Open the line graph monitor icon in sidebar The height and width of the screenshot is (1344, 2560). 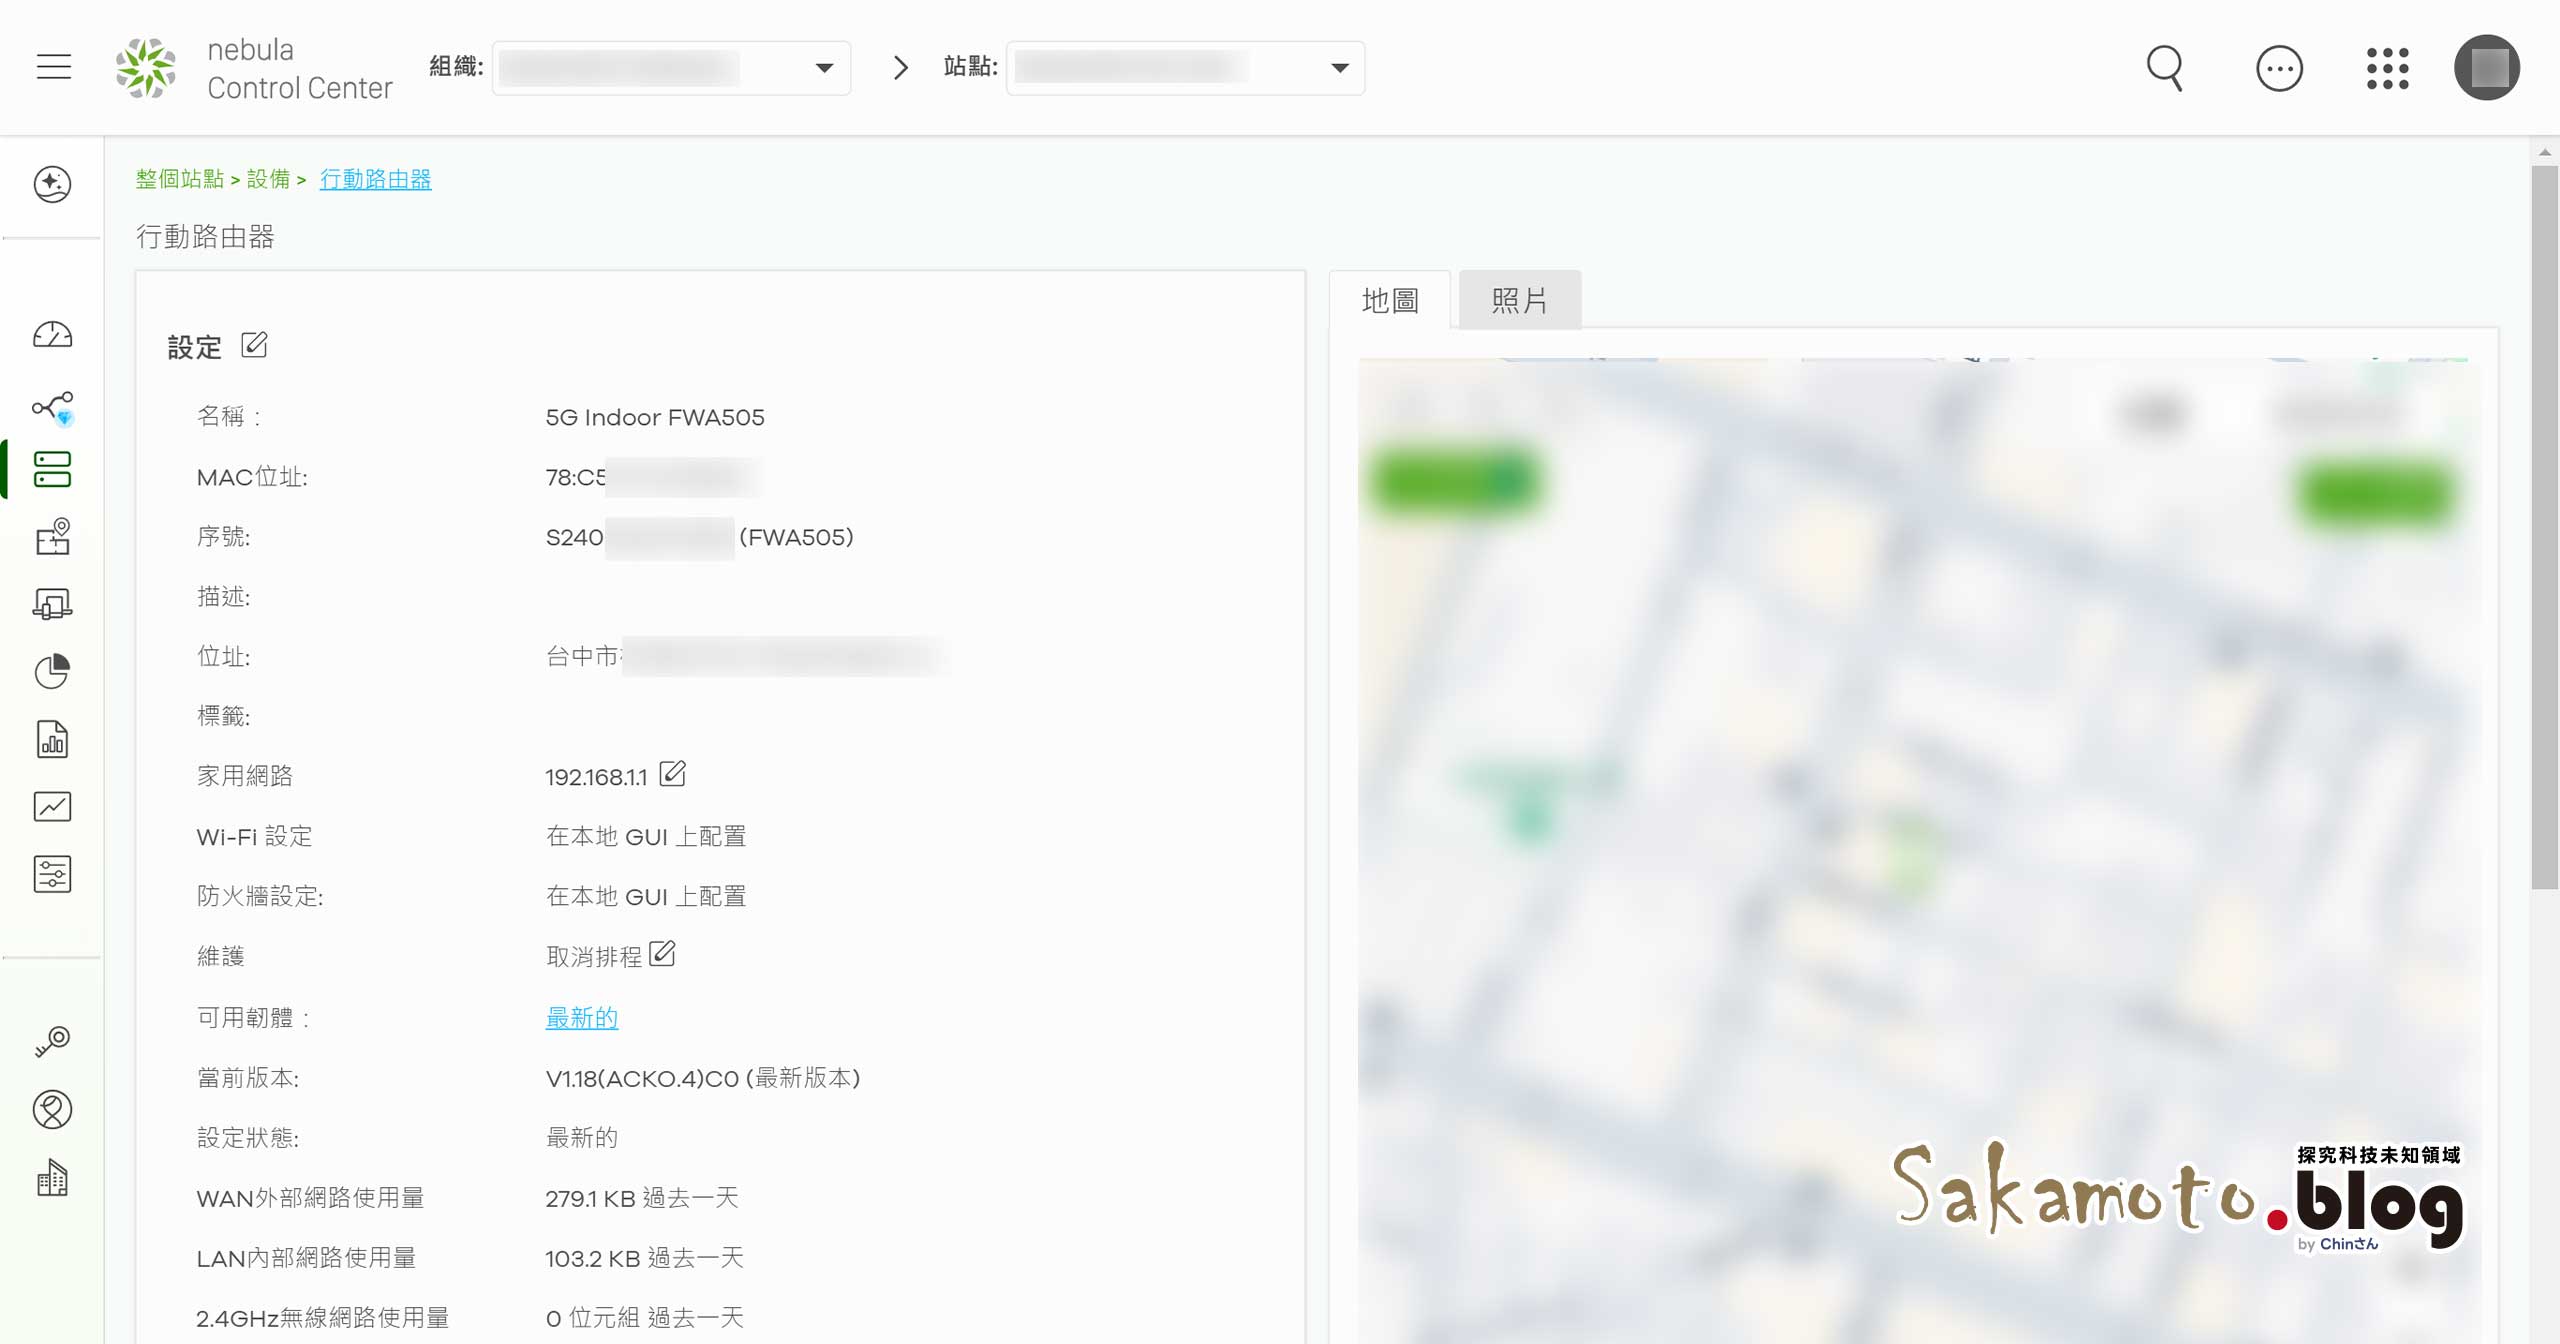click(52, 806)
